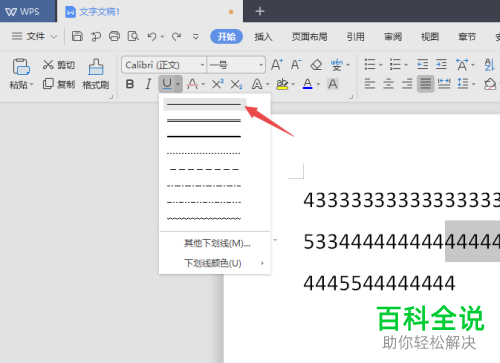The image size is (500, 363).
Task: Open the 审阅 ribbon tab
Action: [x=393, y=36]
